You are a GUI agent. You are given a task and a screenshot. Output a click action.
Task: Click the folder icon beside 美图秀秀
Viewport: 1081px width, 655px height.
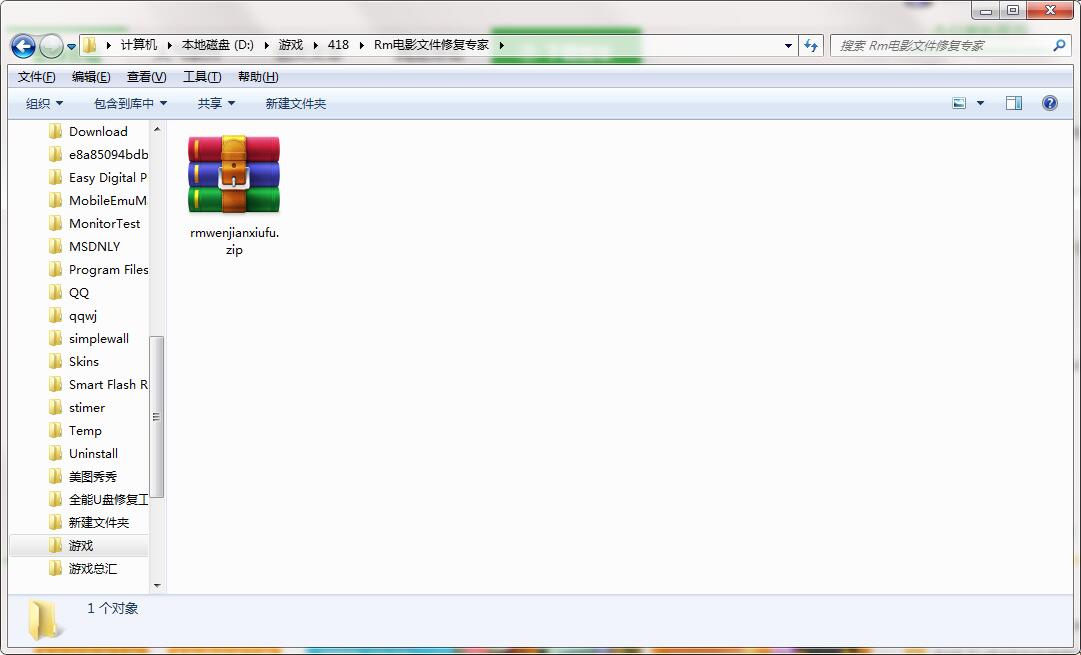click(x=56, y=476)
